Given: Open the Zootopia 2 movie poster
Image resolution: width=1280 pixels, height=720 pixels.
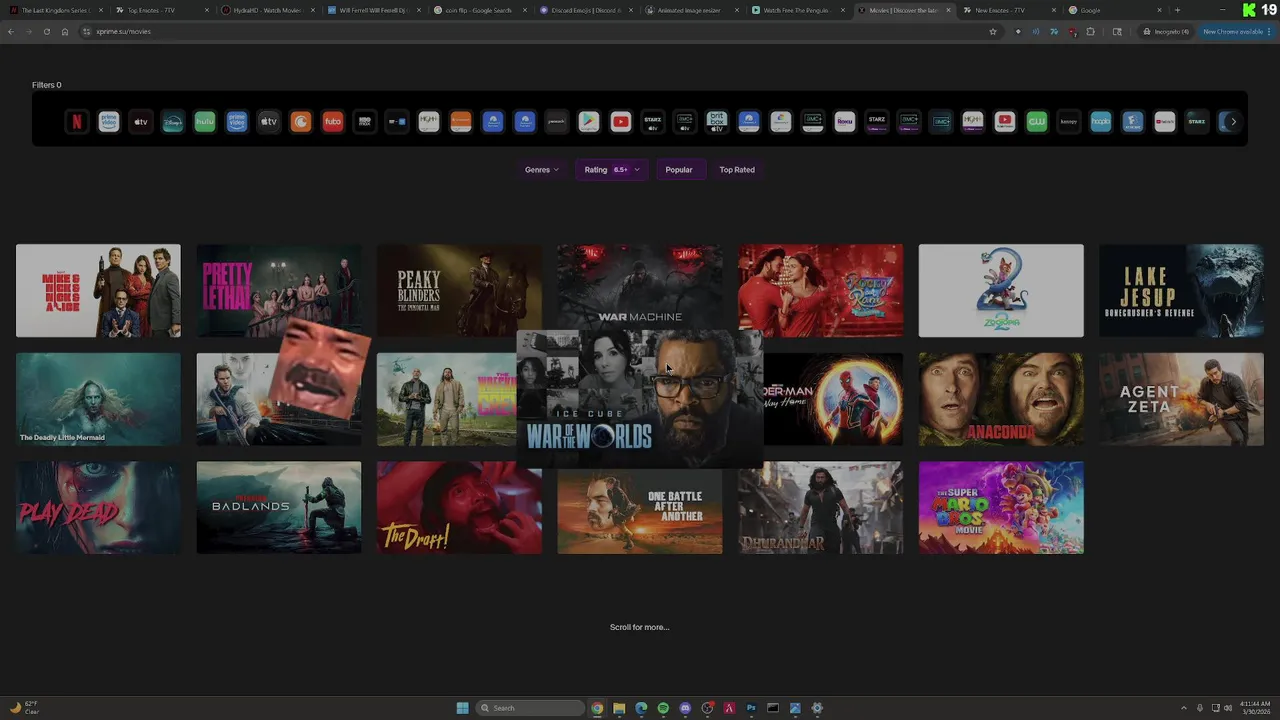Looking at the screenshot, I should pos(1001,290).
